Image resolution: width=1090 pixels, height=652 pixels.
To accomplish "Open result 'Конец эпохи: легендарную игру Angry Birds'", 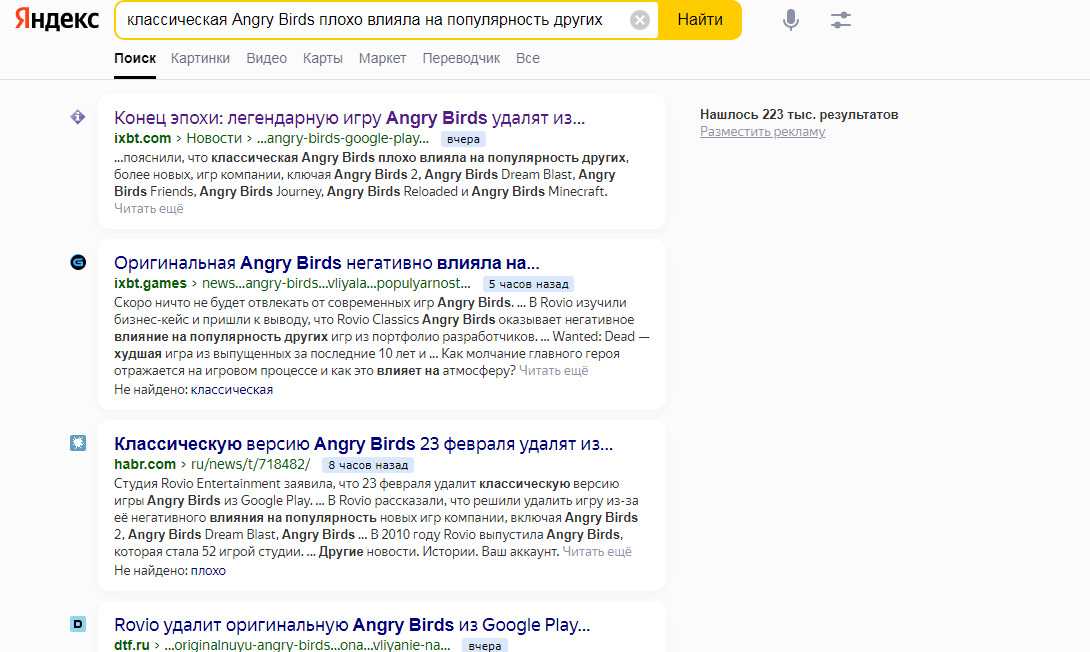I will [x=350, y=118].
